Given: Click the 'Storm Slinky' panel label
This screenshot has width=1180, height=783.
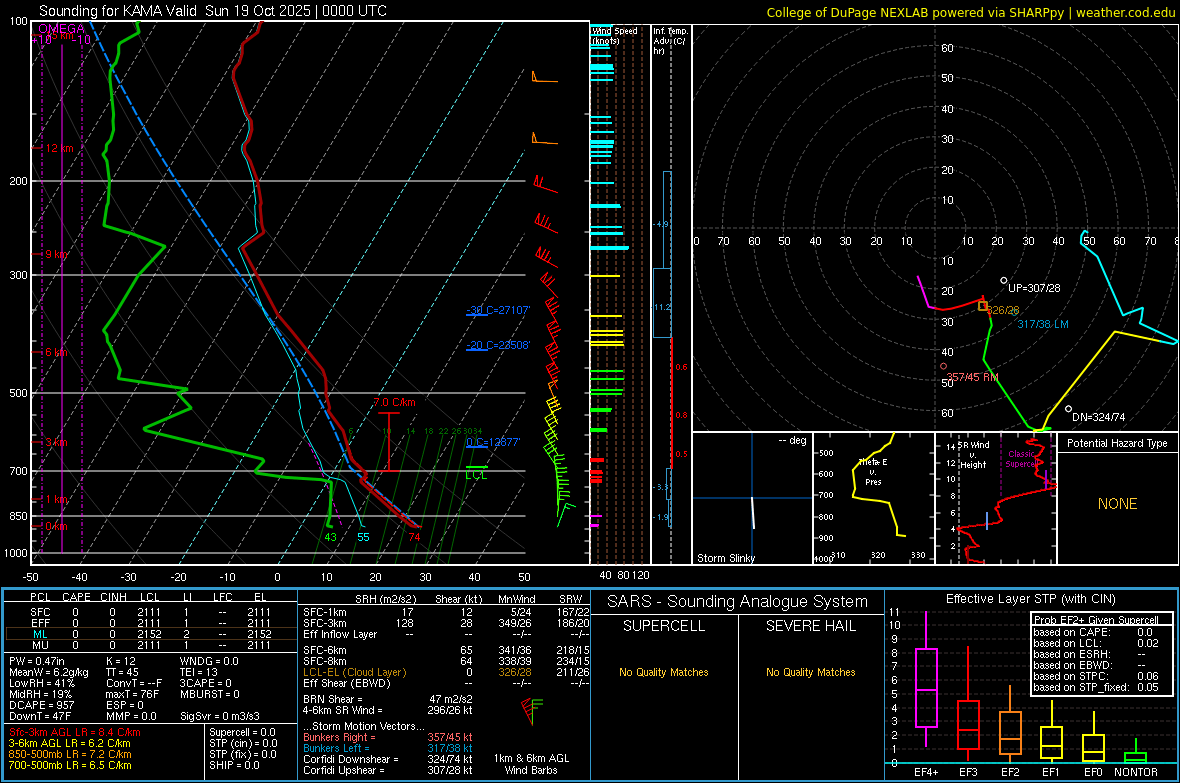Looking at the screenshot, I should (725, 558).
